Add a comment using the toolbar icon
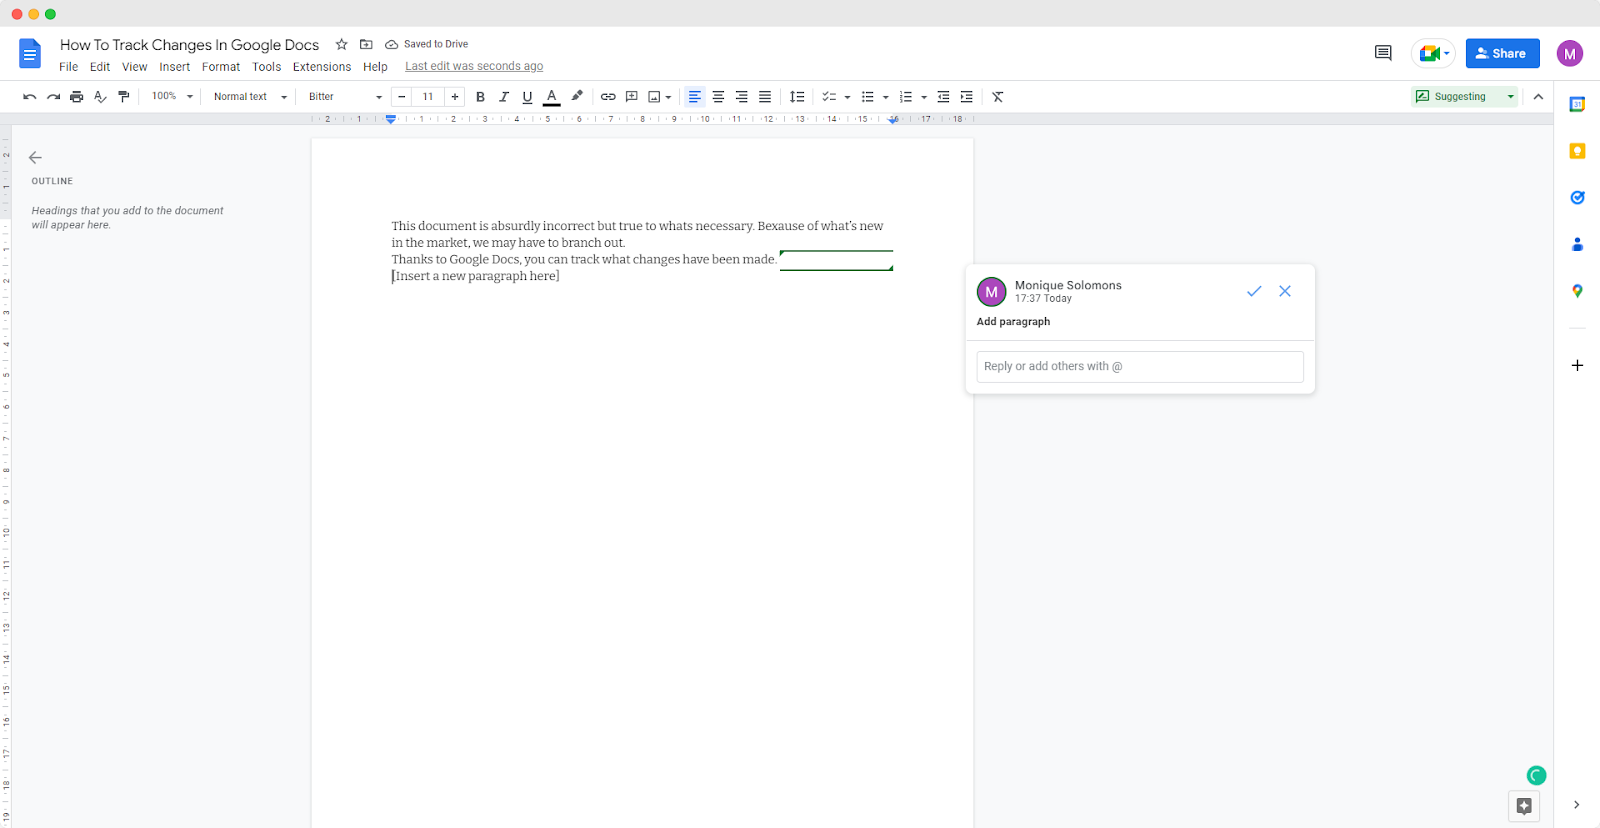 point(631,97)
